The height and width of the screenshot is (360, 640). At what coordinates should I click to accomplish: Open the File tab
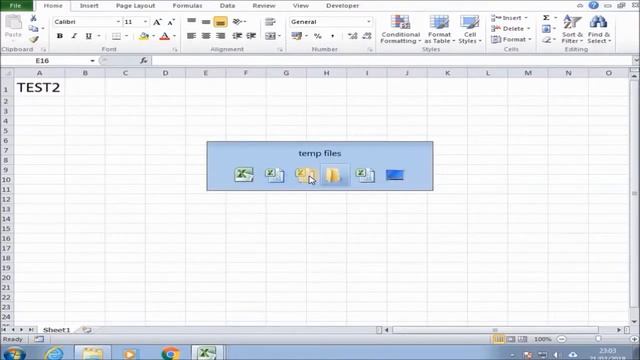click(x=16, y=5)
